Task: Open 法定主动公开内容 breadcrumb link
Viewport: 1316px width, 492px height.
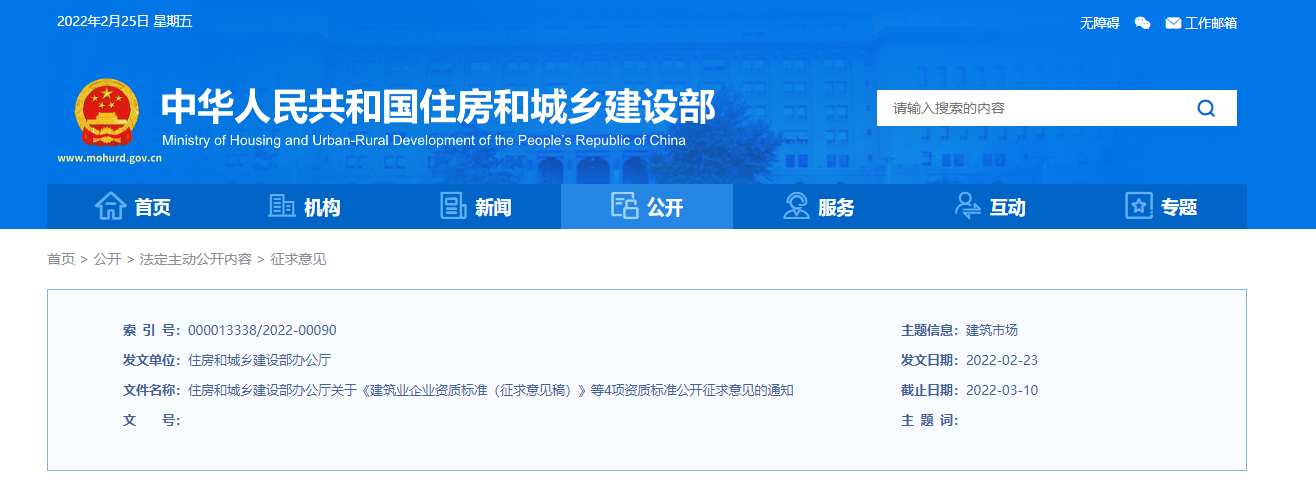Action: tap(196, 259)
